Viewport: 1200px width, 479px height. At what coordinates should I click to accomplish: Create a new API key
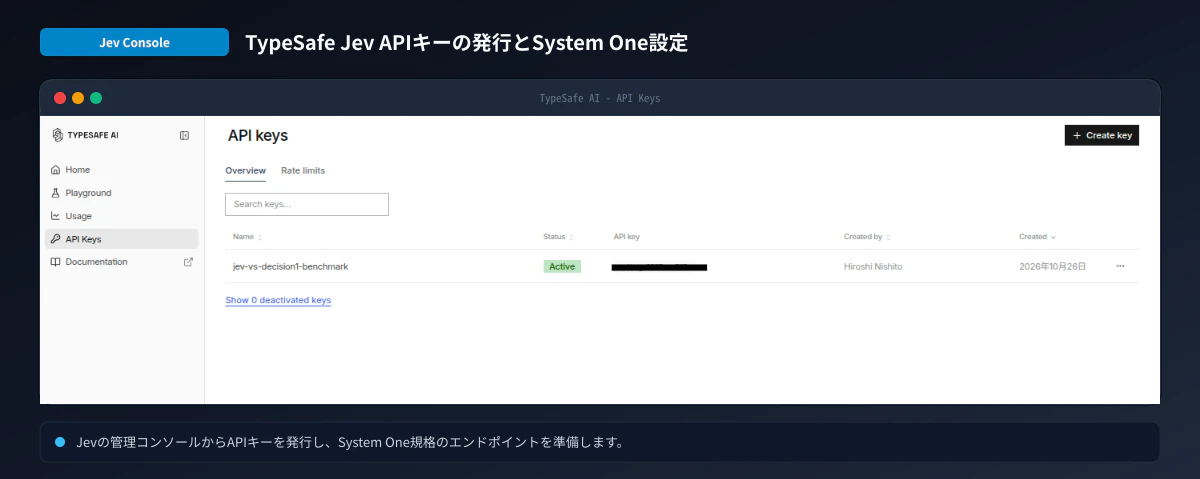click(x=1102, y=135)
